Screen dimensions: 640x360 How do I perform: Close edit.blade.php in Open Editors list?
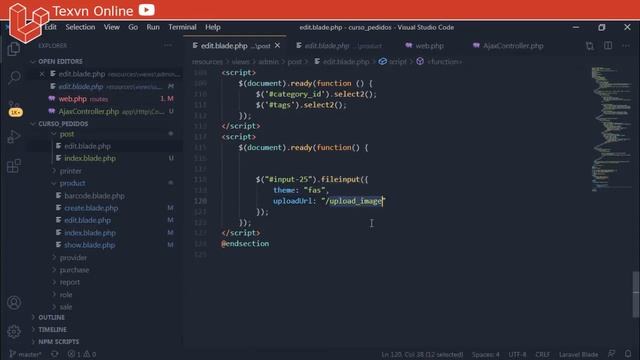pyautogui.click(x=42, y=74)
